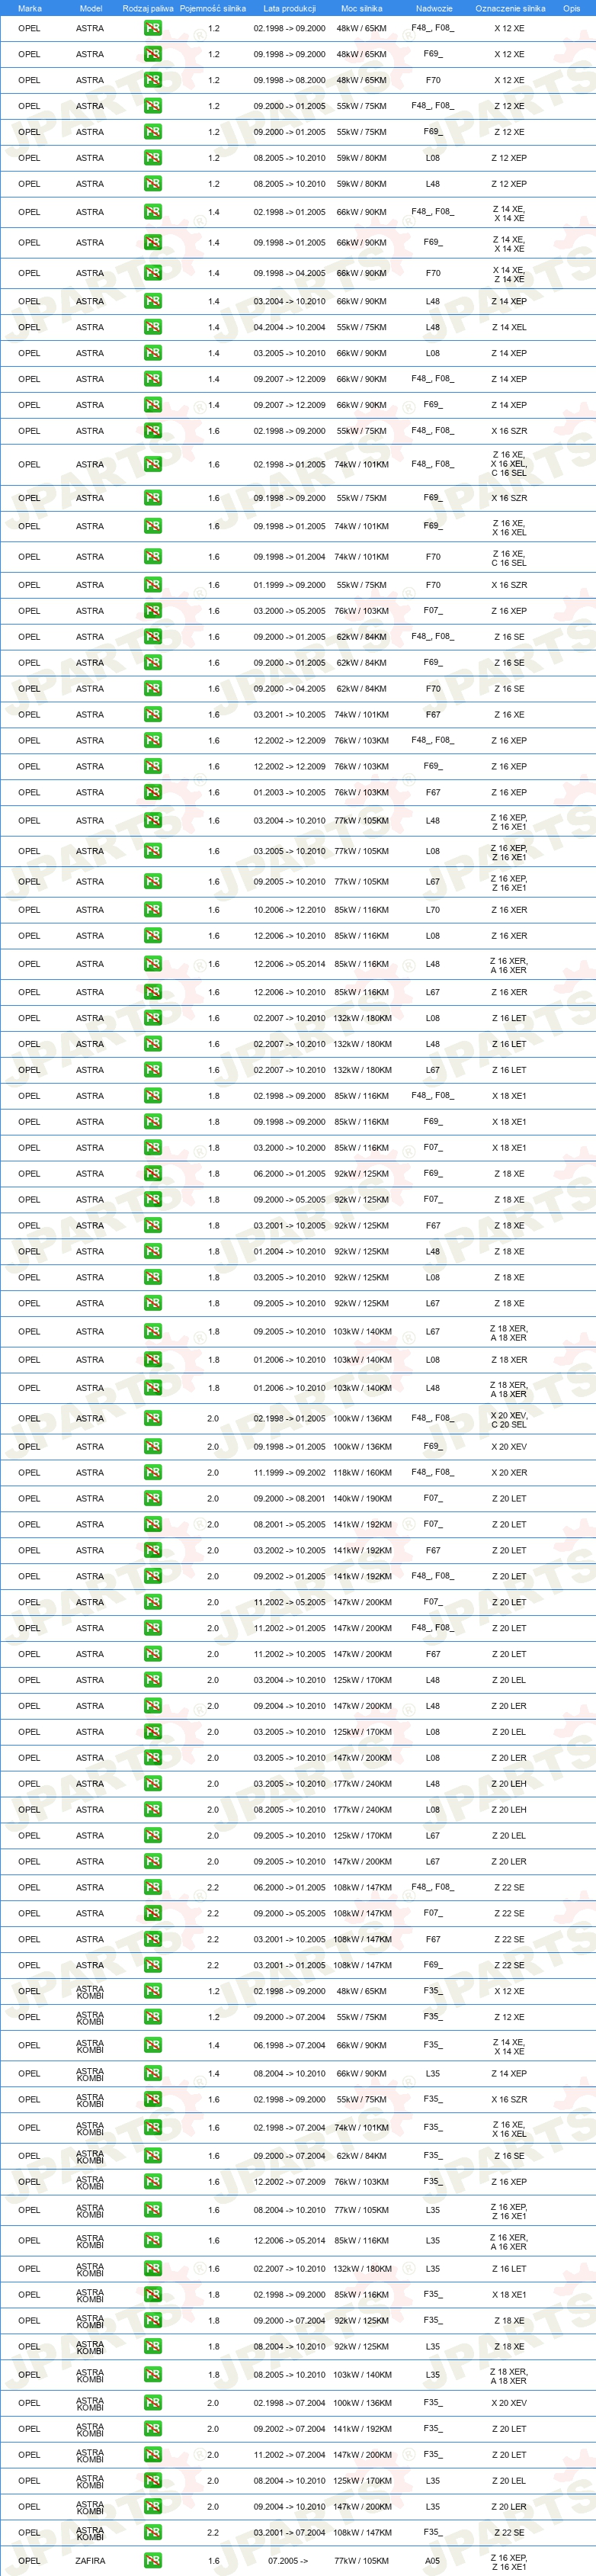Click the fuel icon in the 09.1998 -> 01.2004 row
Image resolution: width=596 pixels, height=2576 pixels.
pos(153,557)
